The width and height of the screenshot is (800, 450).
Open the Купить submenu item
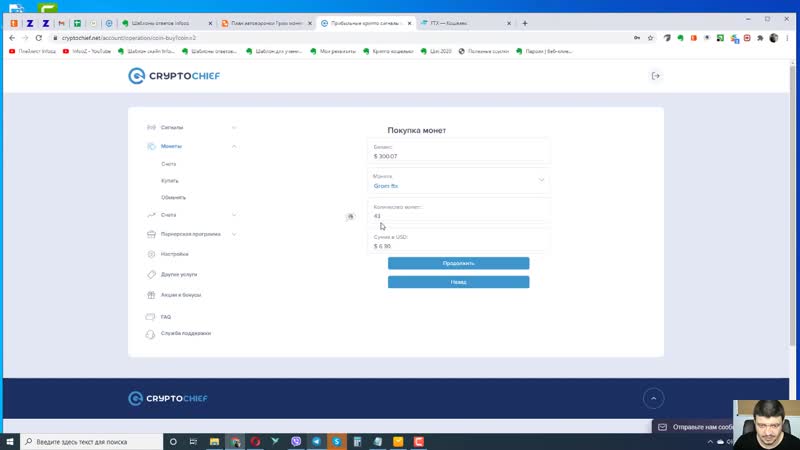point(169,181)
